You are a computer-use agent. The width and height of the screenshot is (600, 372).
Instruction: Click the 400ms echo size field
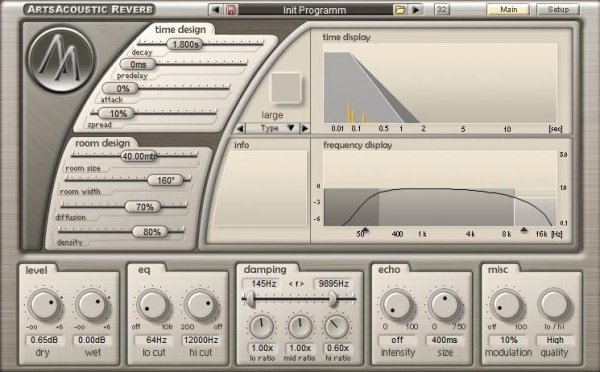pyautogui.click(x=444, y=340)
